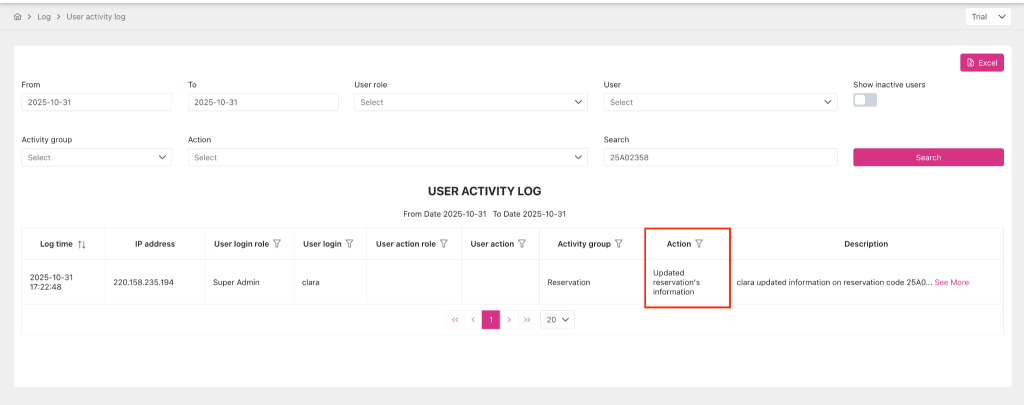The image size is (1024, 405).
Task: Open the Action column filter icon
Action: pyautogui.click(x=699, y=244)
